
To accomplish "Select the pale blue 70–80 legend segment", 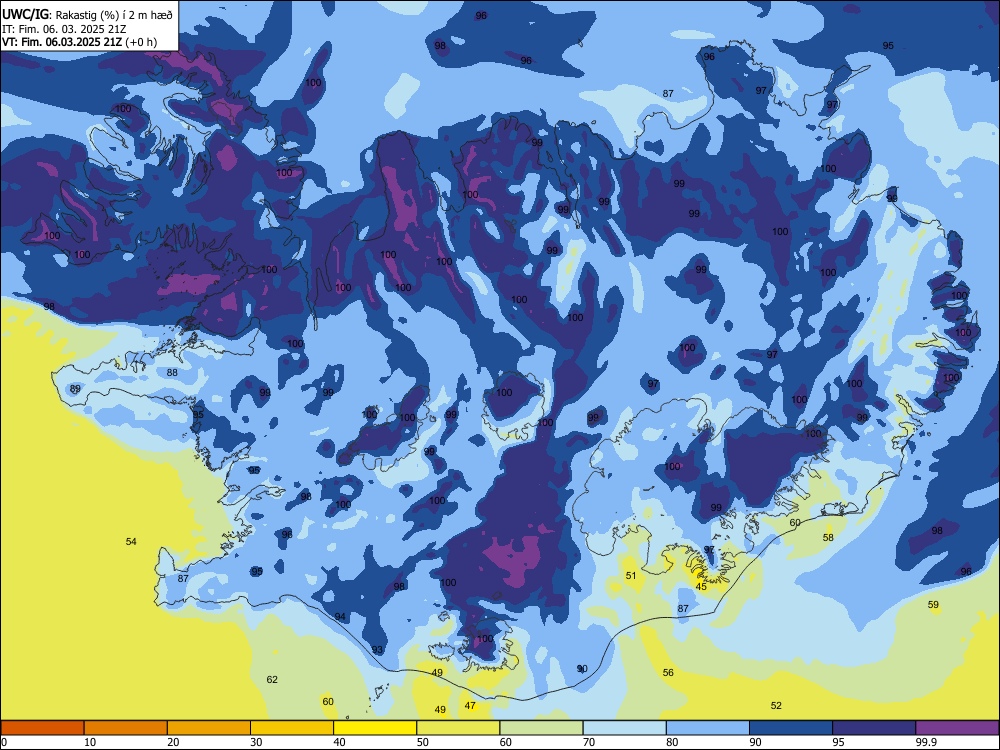I will click(624, 728).
